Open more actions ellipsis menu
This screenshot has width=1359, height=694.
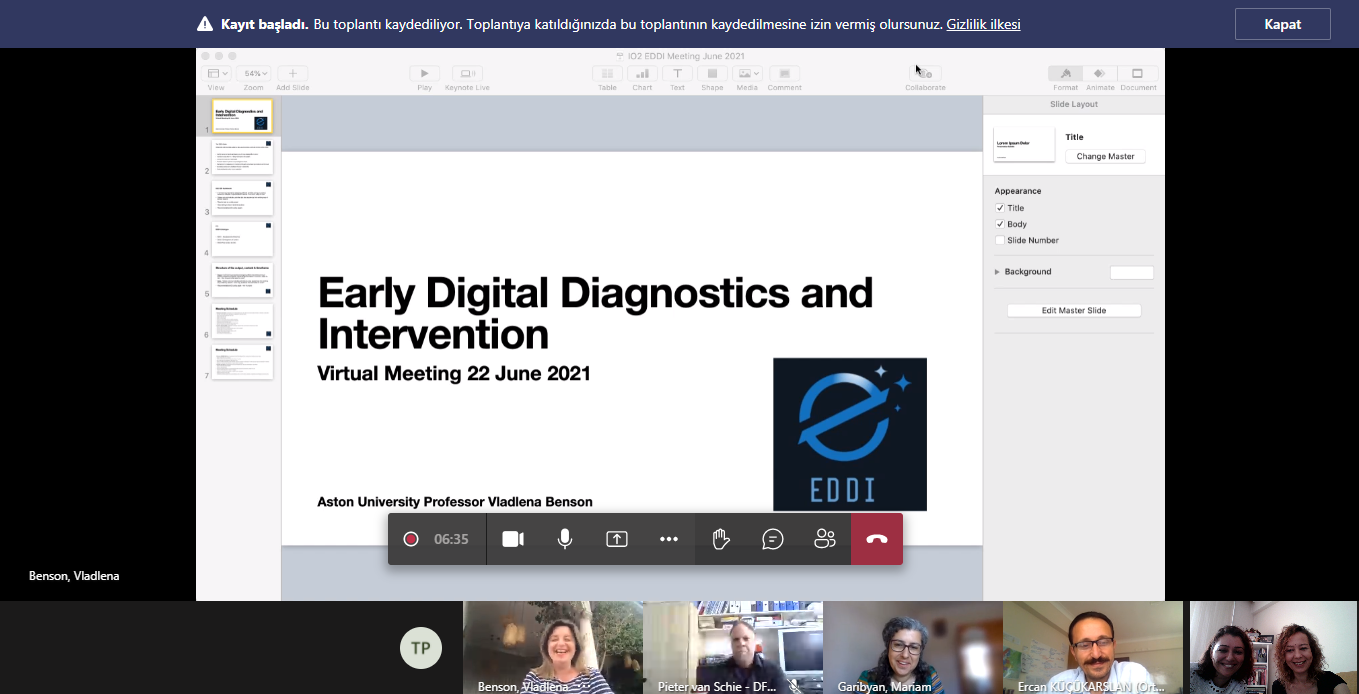click(669, 539)
